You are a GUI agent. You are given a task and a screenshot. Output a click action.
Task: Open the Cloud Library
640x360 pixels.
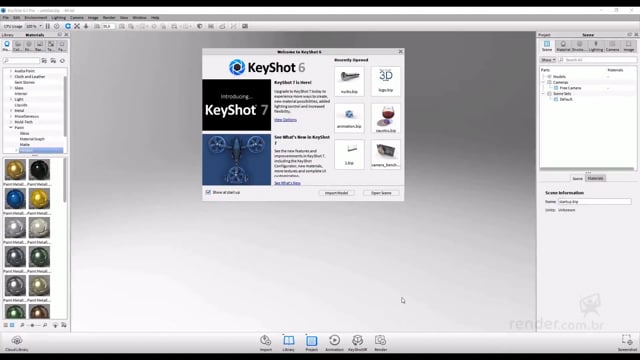tap(17, 343)
